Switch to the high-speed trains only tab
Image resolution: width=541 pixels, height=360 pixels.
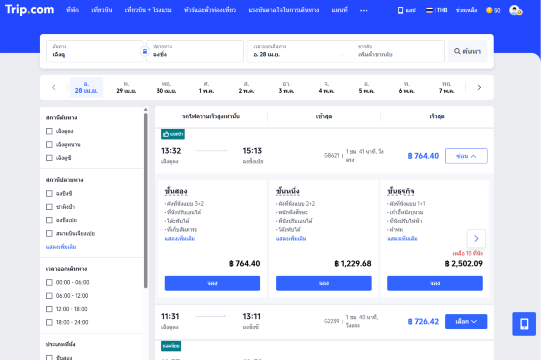point(211,117)
